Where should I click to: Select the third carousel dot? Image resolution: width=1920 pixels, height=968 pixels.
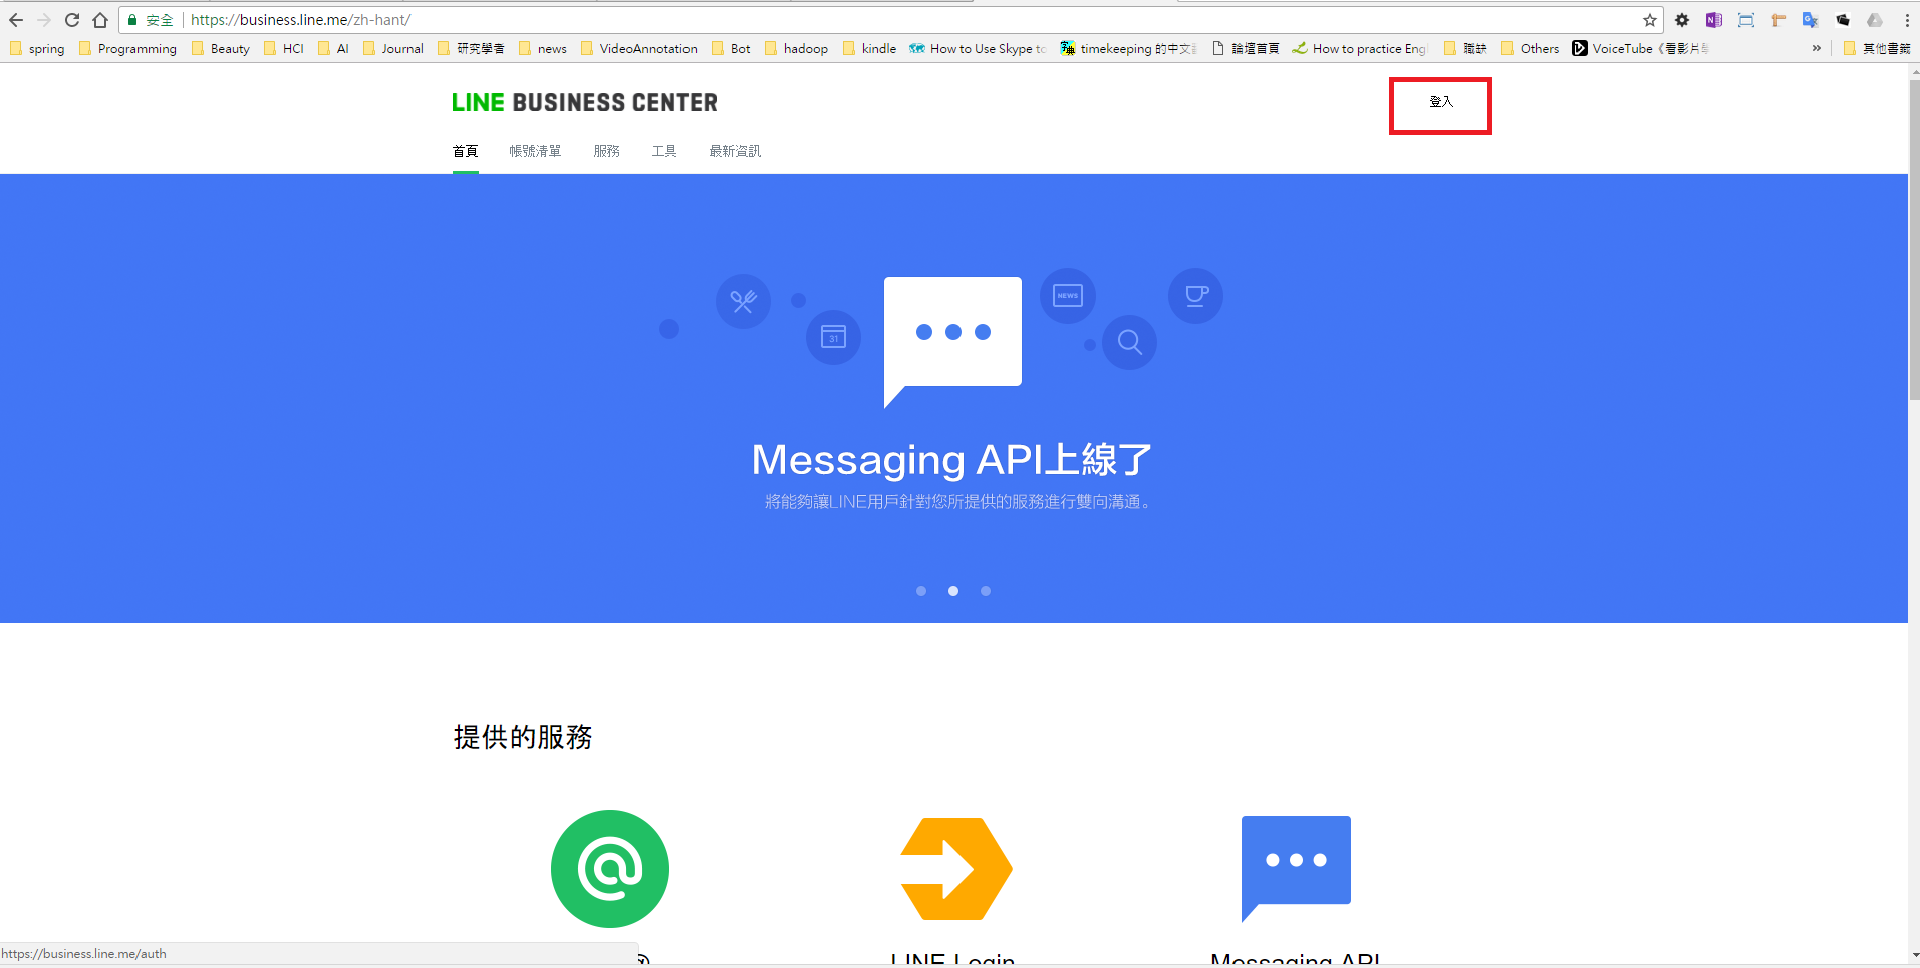tap(986, 591)
